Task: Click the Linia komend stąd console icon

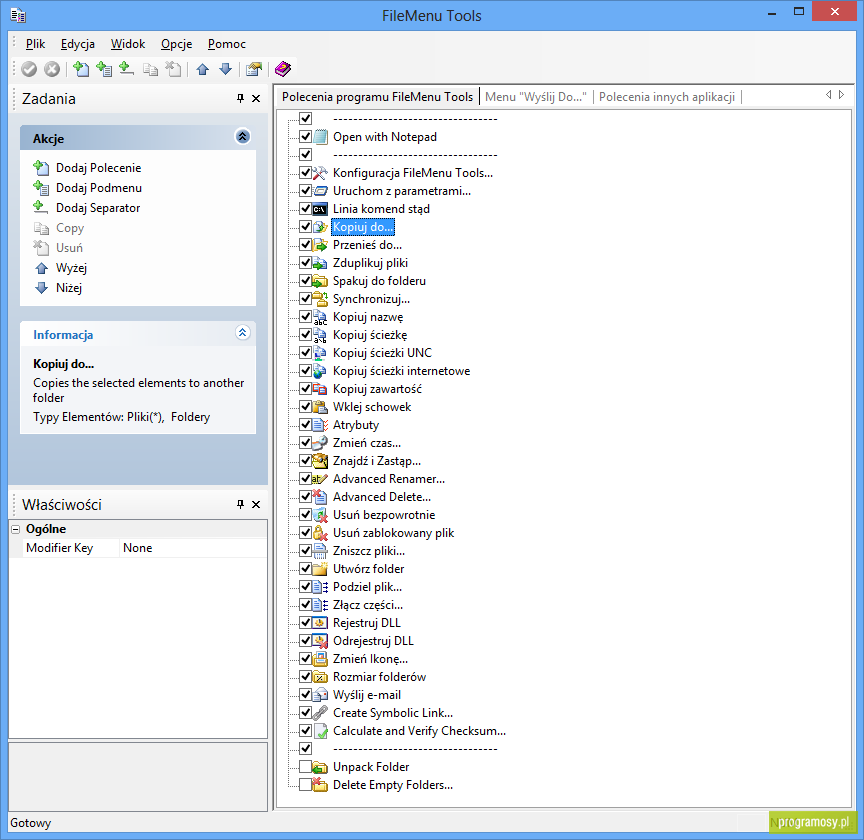Action: coord(320,209)
